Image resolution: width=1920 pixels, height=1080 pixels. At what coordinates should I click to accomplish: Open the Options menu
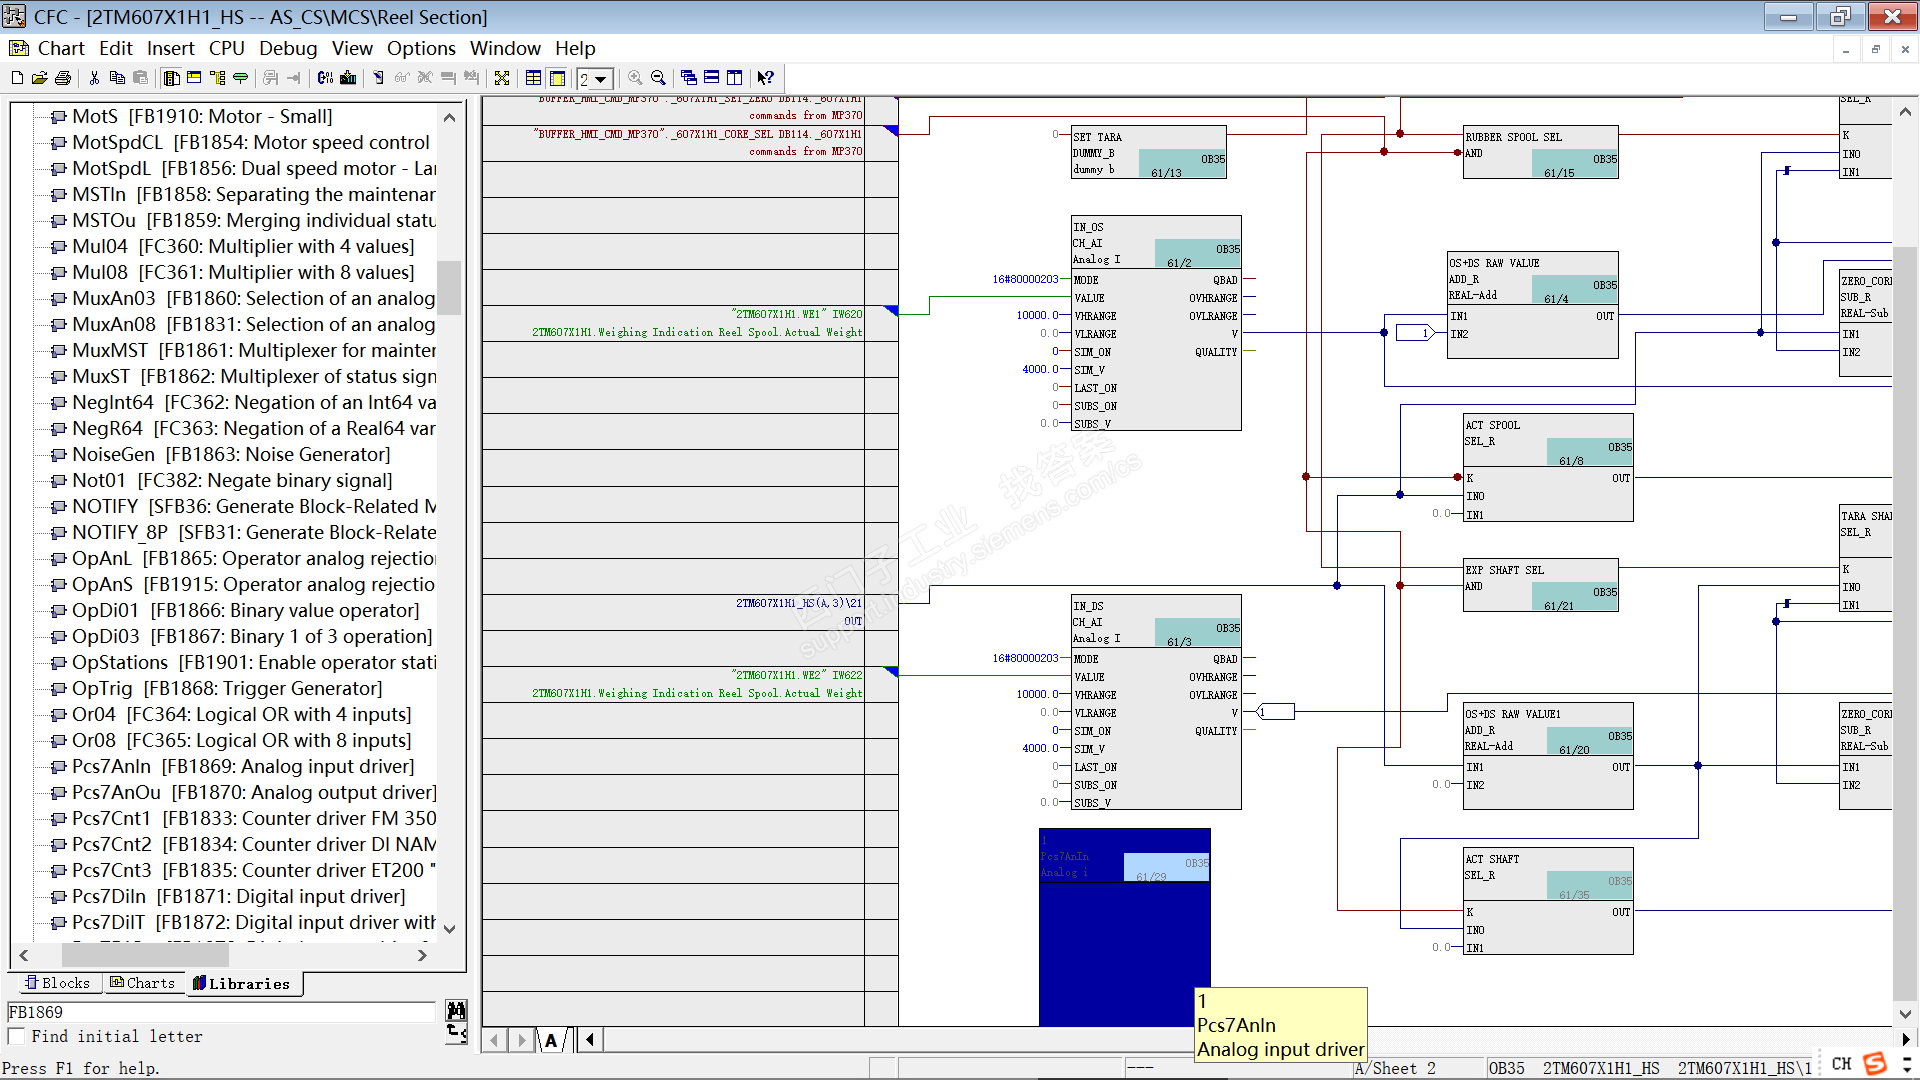click(x=421, y=48)
